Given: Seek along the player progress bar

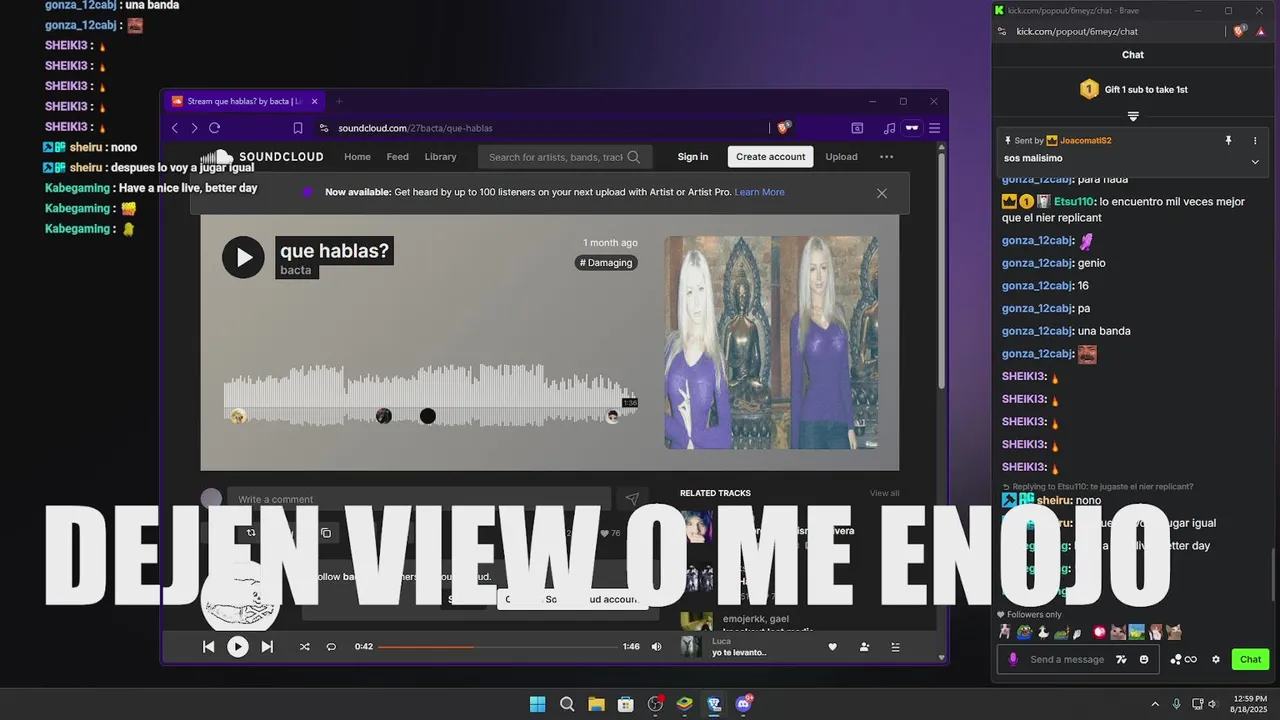Looking at the screenshot, I should point(497,647).
